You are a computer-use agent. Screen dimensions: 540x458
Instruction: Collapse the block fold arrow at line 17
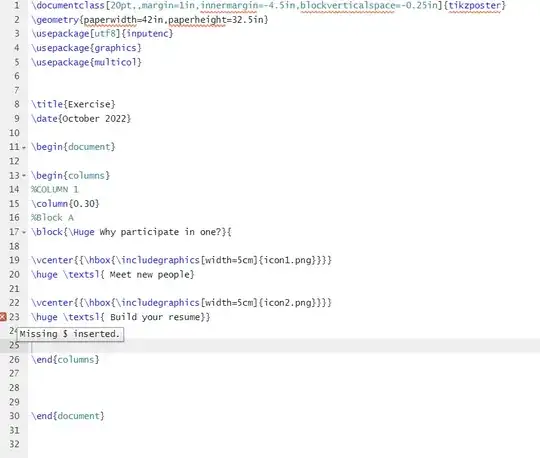click(24, 232)
